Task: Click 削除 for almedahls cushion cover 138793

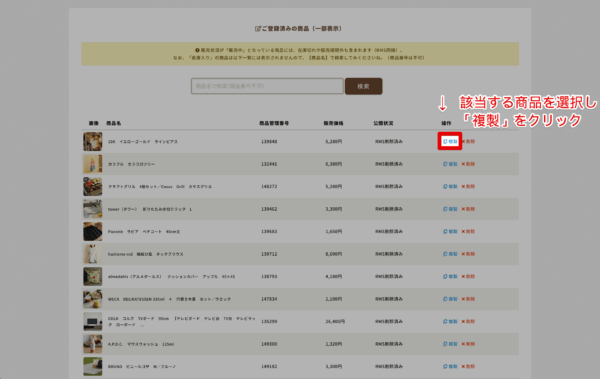Action: point(468,276)
